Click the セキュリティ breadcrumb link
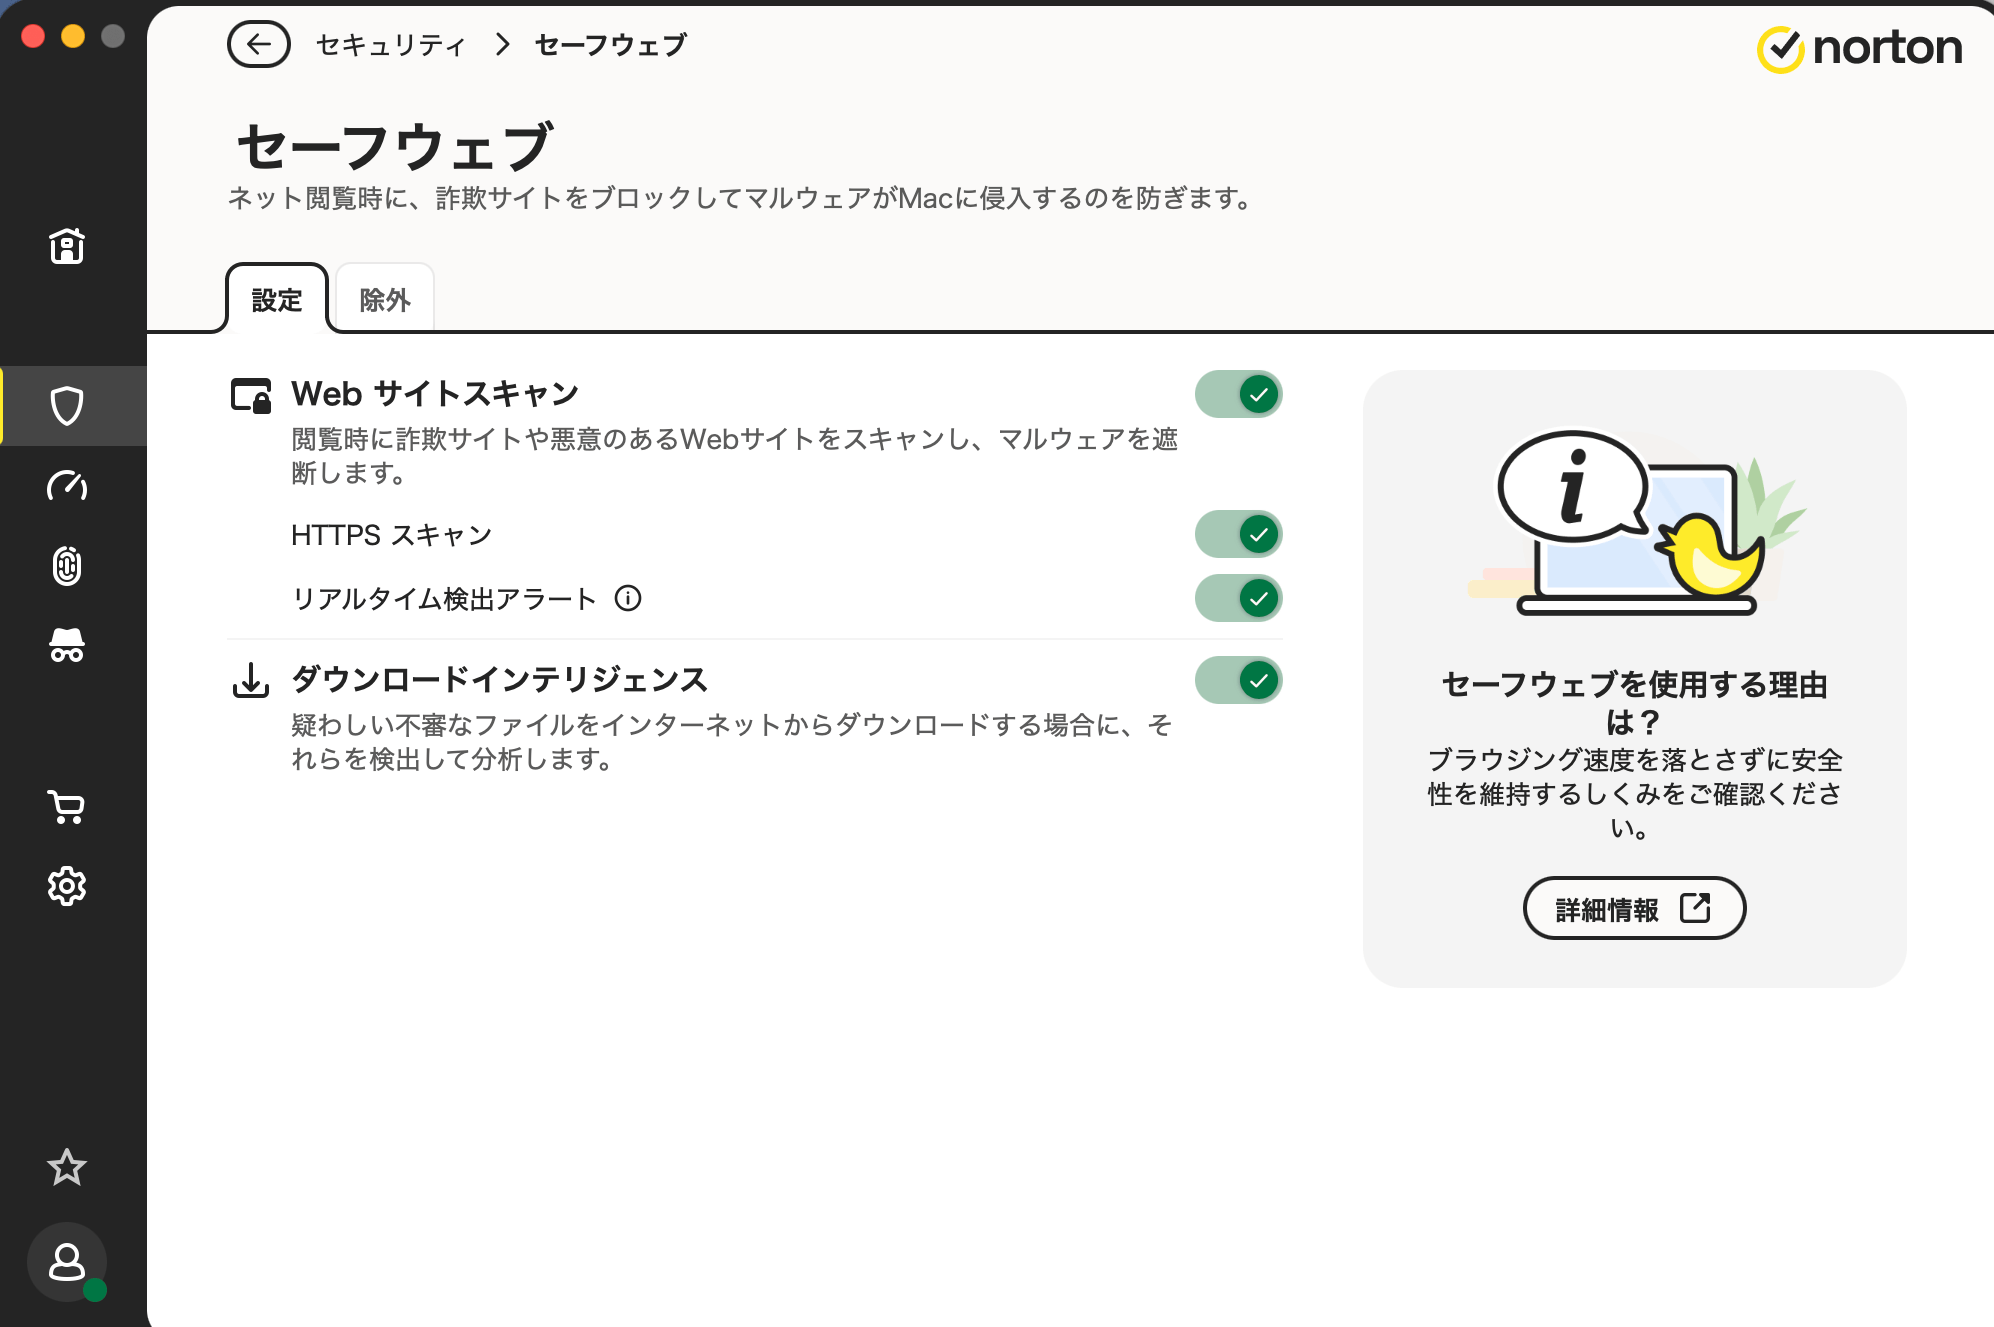This screenshot has width=1994, height=1327. (x=391, y=45)
